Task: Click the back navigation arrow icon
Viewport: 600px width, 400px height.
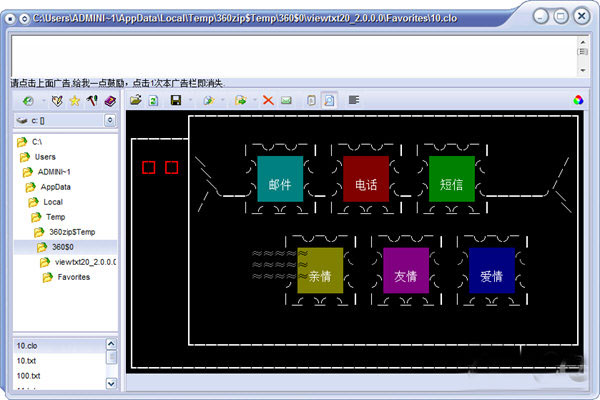Action: (27, 101)
